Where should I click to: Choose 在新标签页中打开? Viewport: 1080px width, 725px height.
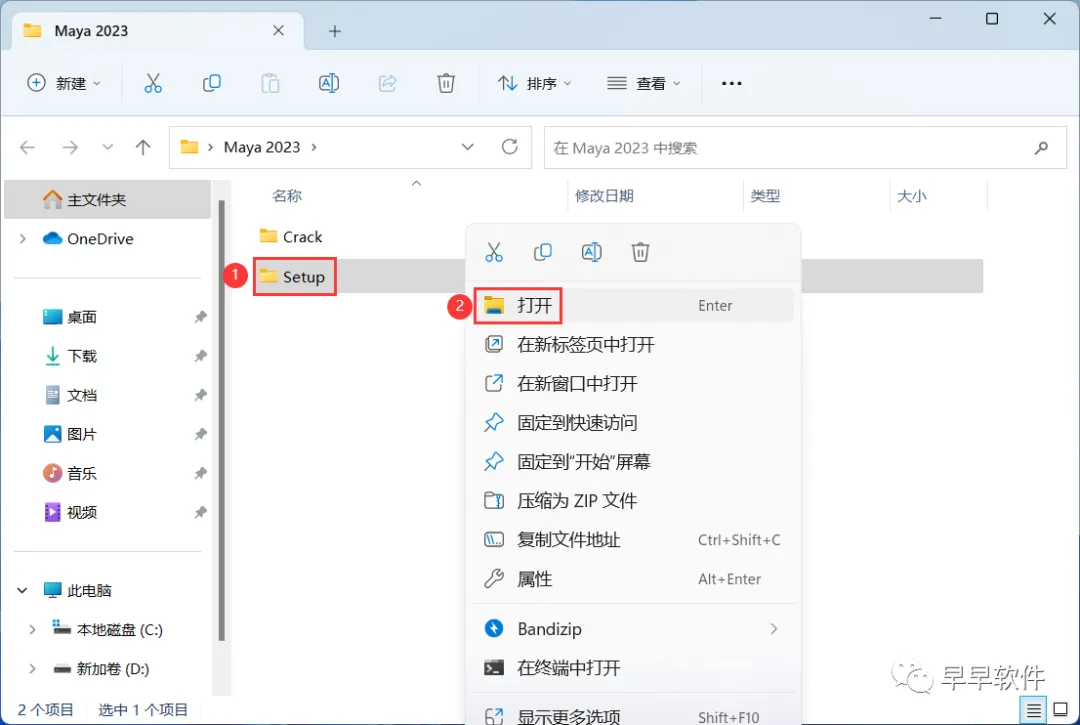pyautogui.click(x=634, y=344)
